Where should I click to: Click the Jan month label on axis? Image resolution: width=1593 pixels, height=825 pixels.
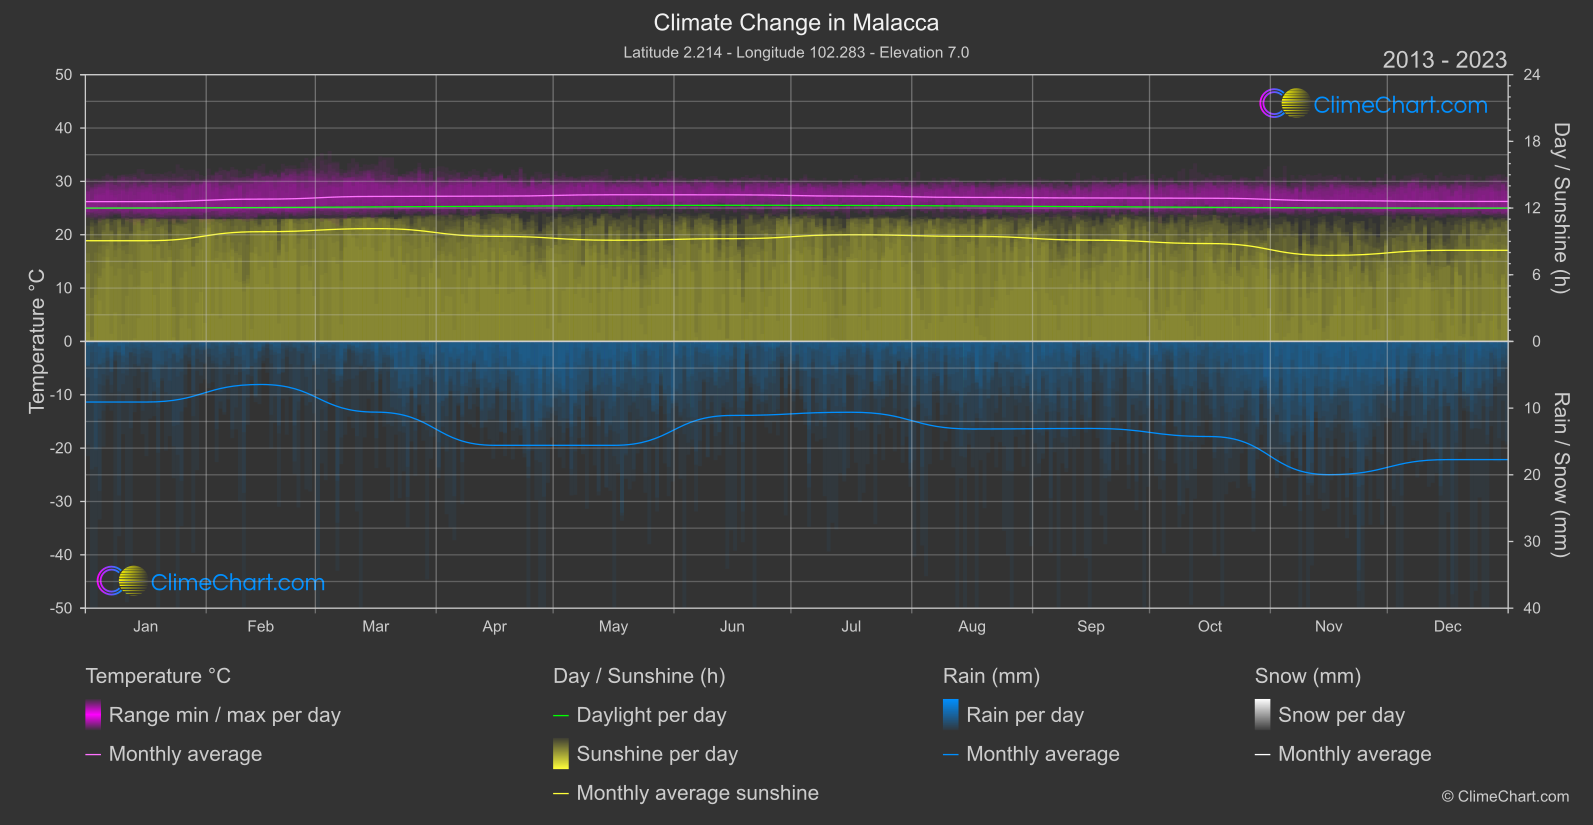coord(146,626)
